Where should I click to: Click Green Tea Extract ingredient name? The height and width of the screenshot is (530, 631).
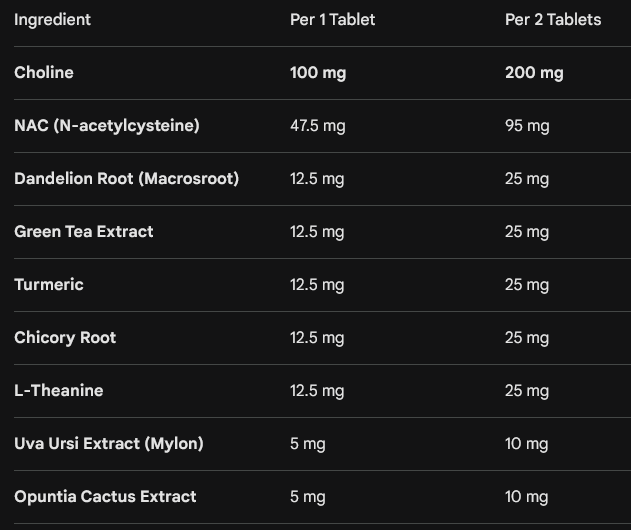point(84,232)
